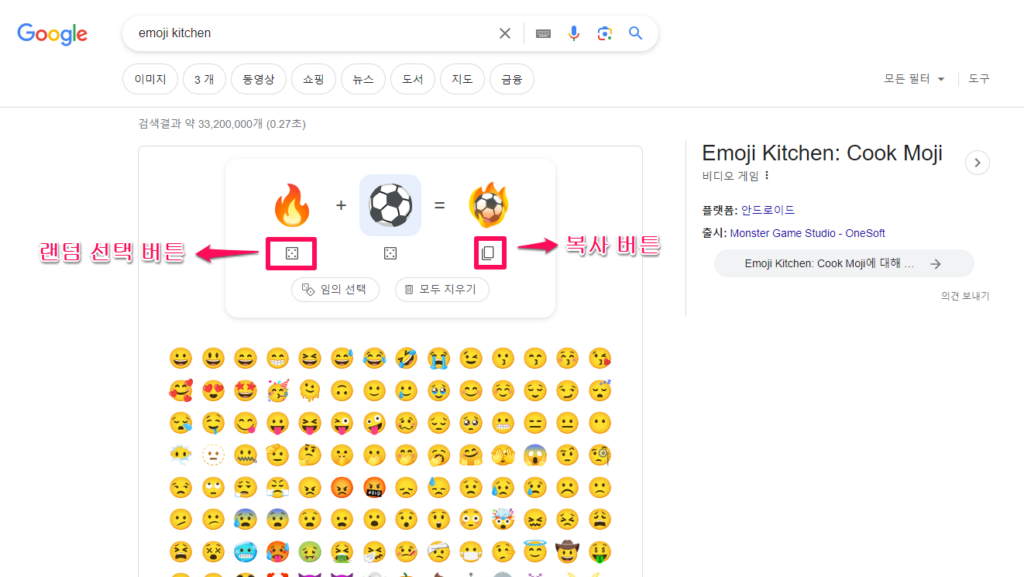Run the search with the magnifier icon
This screenshot has width=1024, height=577.
tap(635, 33)
